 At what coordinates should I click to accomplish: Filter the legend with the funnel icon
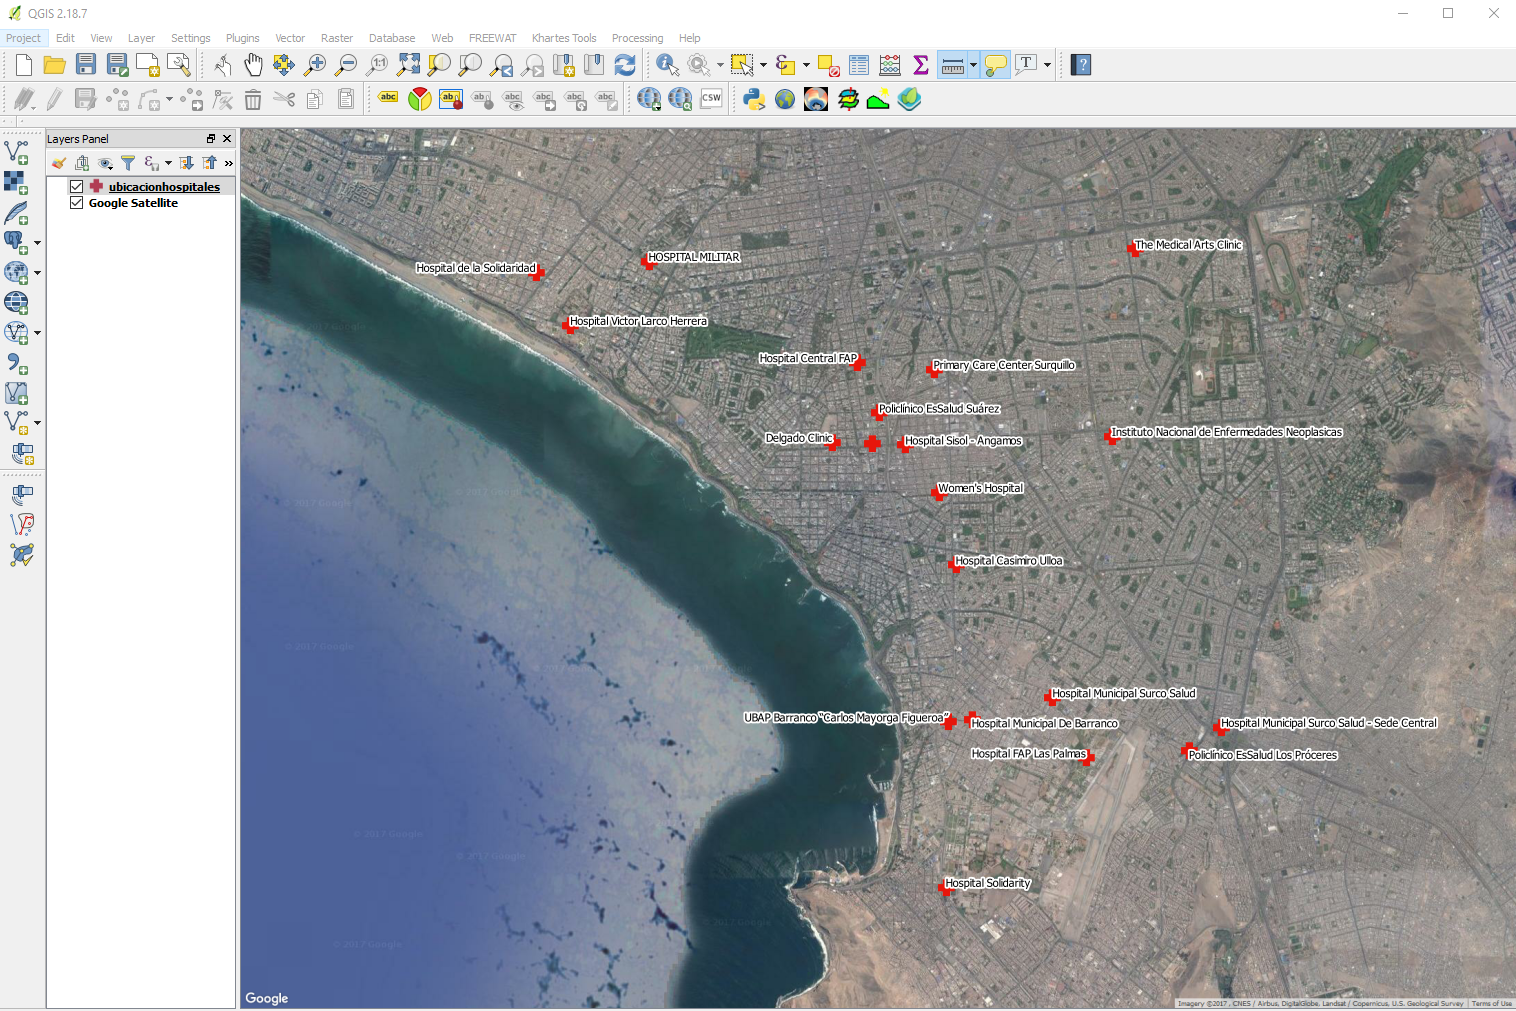(x=128, y=163)
